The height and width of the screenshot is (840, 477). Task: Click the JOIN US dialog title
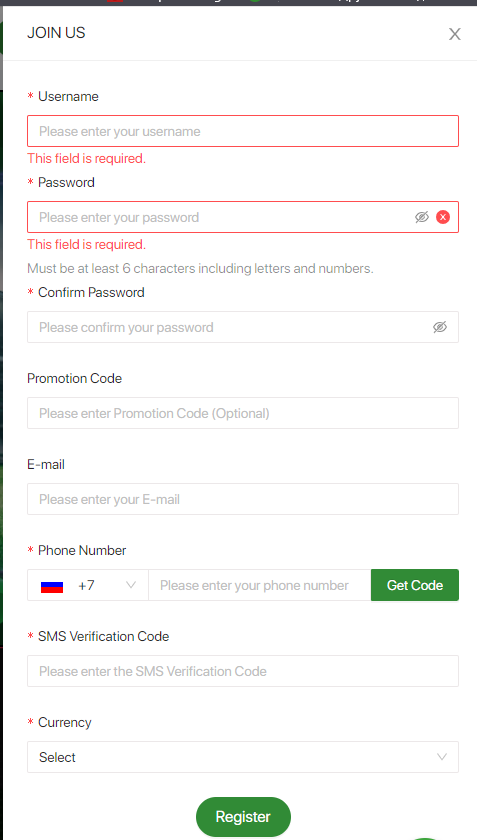[56, 33]
